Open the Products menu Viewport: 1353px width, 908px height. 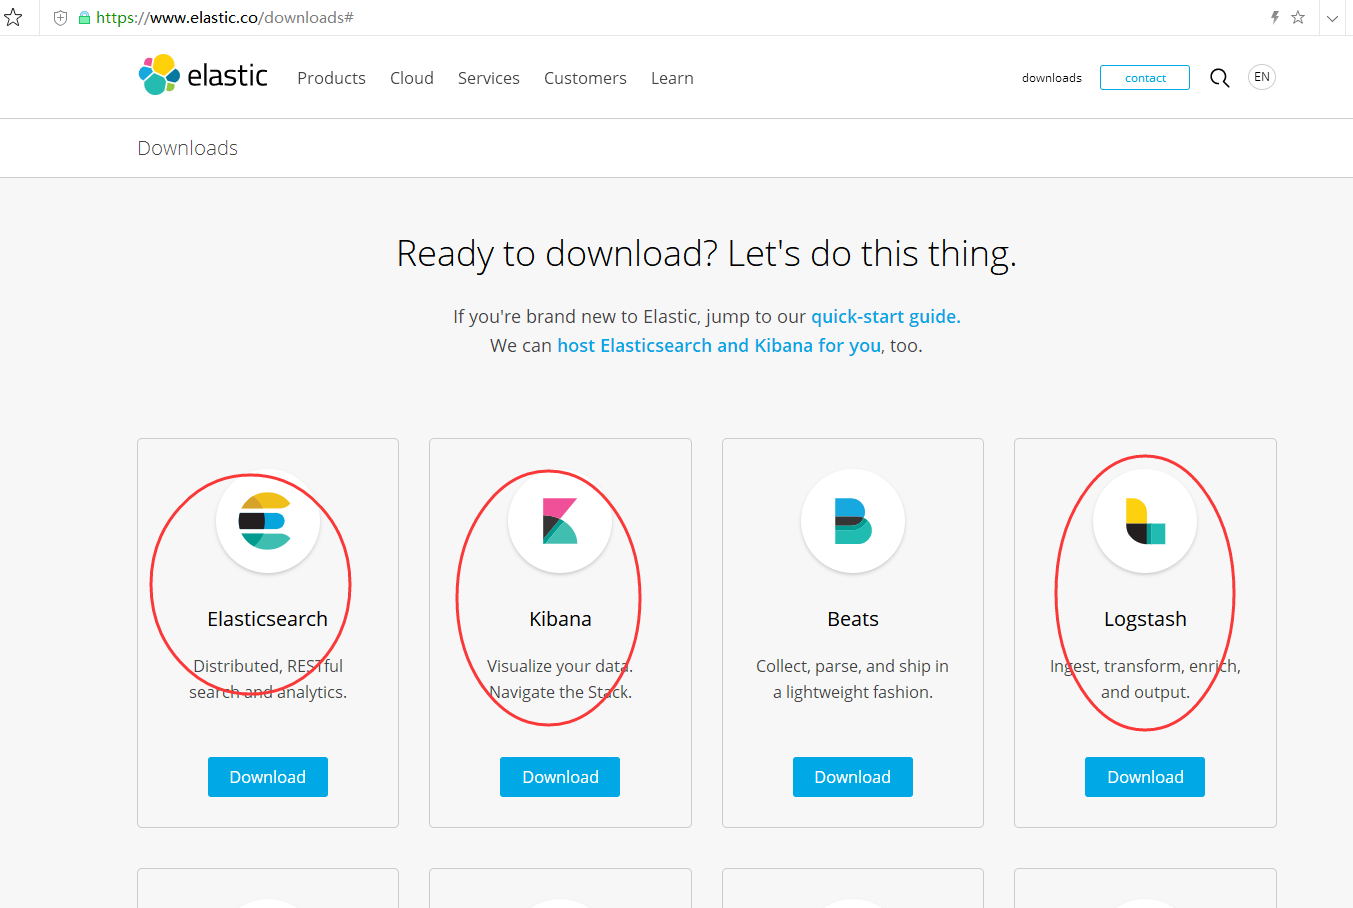pyautogui.click(x=331, y=78)
